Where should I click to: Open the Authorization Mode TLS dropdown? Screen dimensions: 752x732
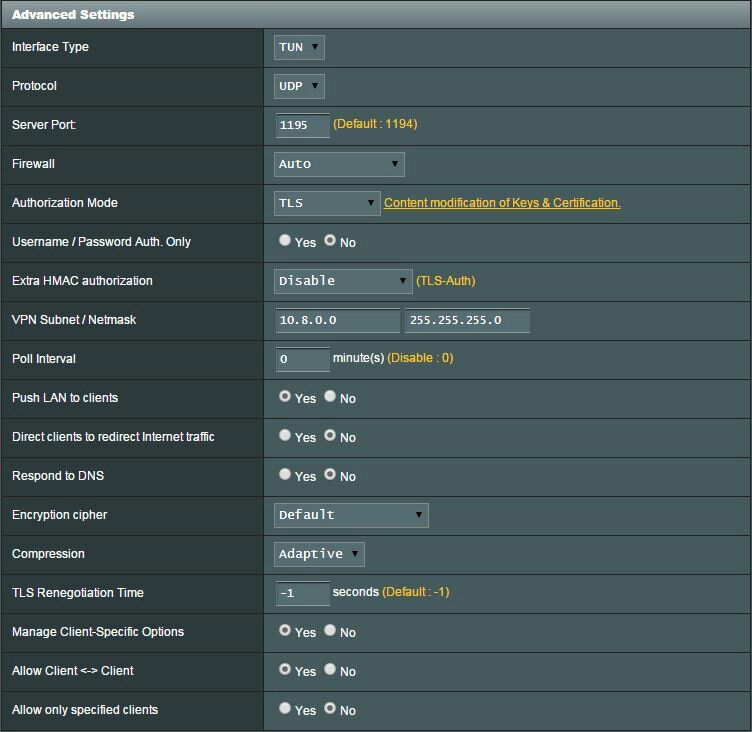coord(327,203)
